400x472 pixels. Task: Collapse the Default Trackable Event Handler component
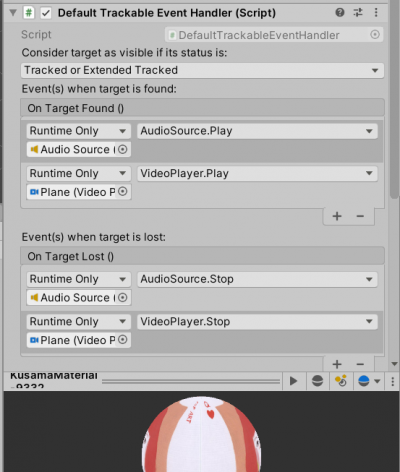tap(13, 13)
